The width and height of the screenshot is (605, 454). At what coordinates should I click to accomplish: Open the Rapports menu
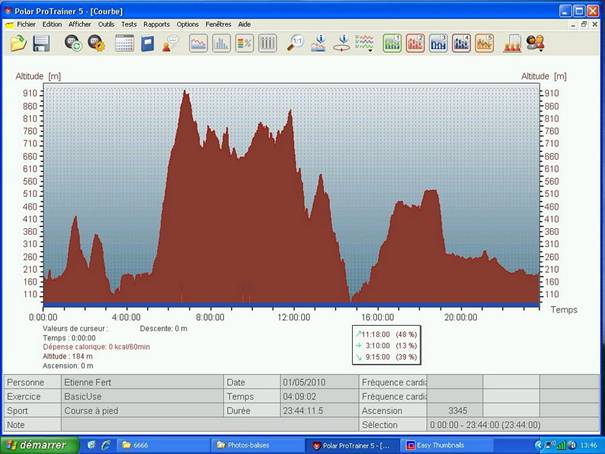coord(156,23)
